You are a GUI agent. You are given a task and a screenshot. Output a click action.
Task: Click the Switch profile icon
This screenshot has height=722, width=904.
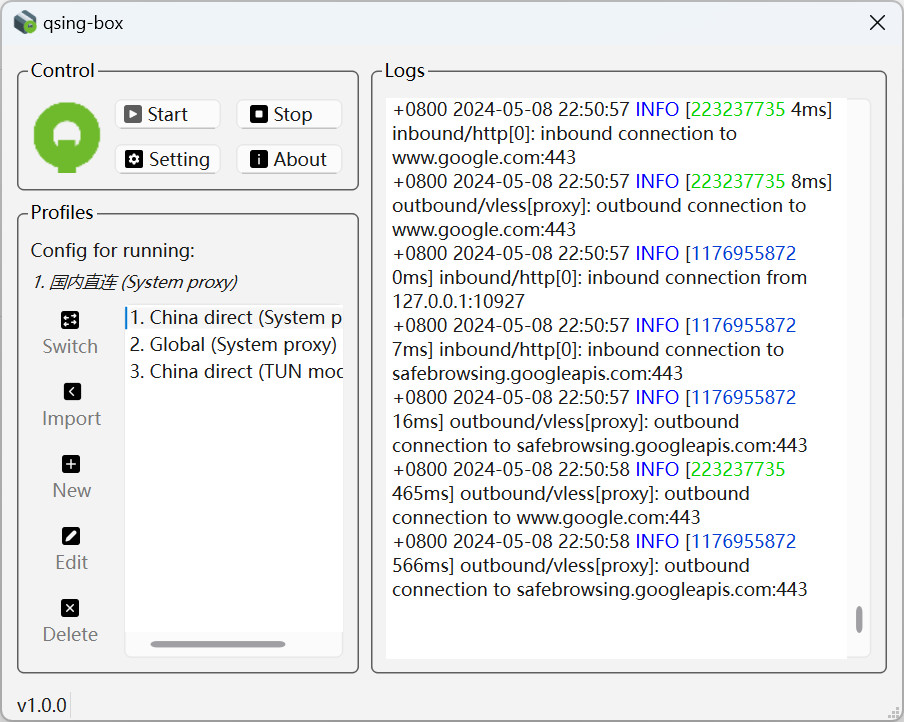(70, 319)
